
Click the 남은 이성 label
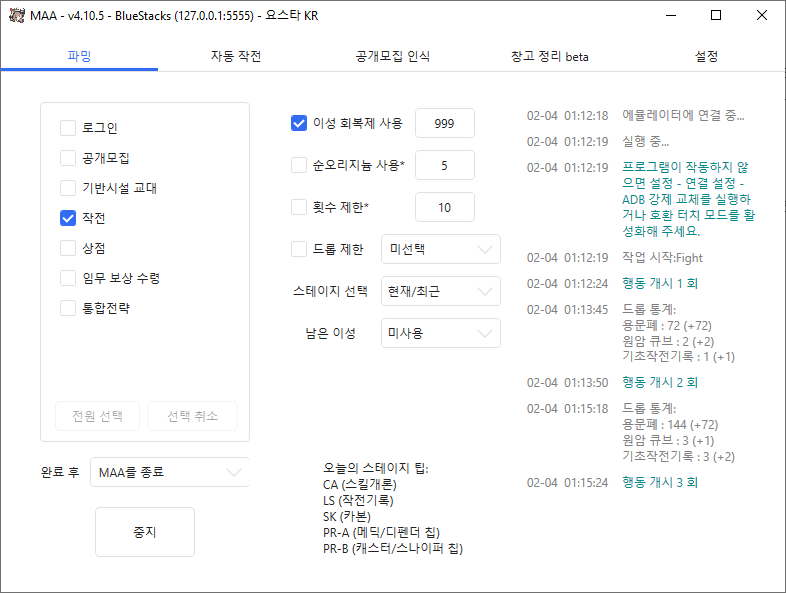(x=330, y=333)
